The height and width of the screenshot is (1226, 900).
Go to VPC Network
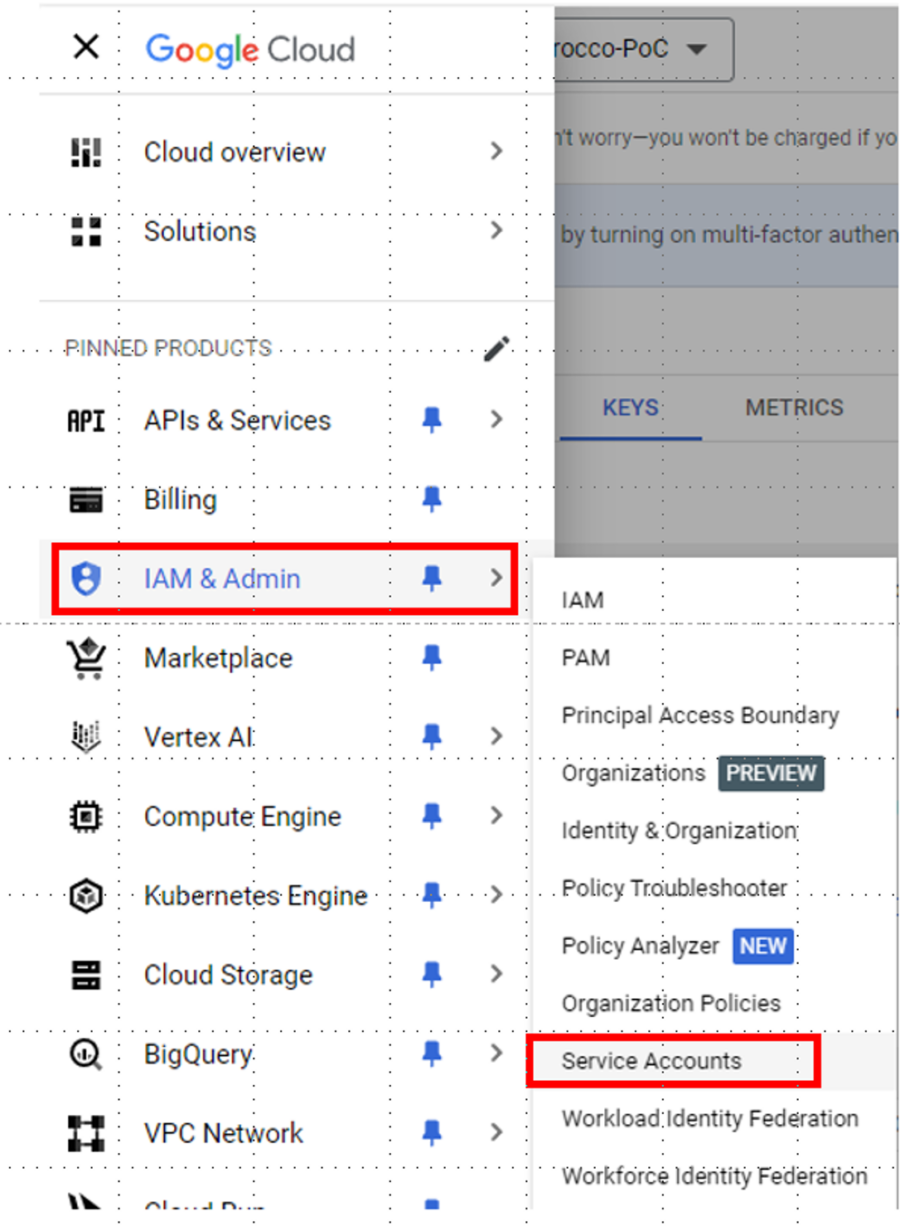(x=224, y=1133)
